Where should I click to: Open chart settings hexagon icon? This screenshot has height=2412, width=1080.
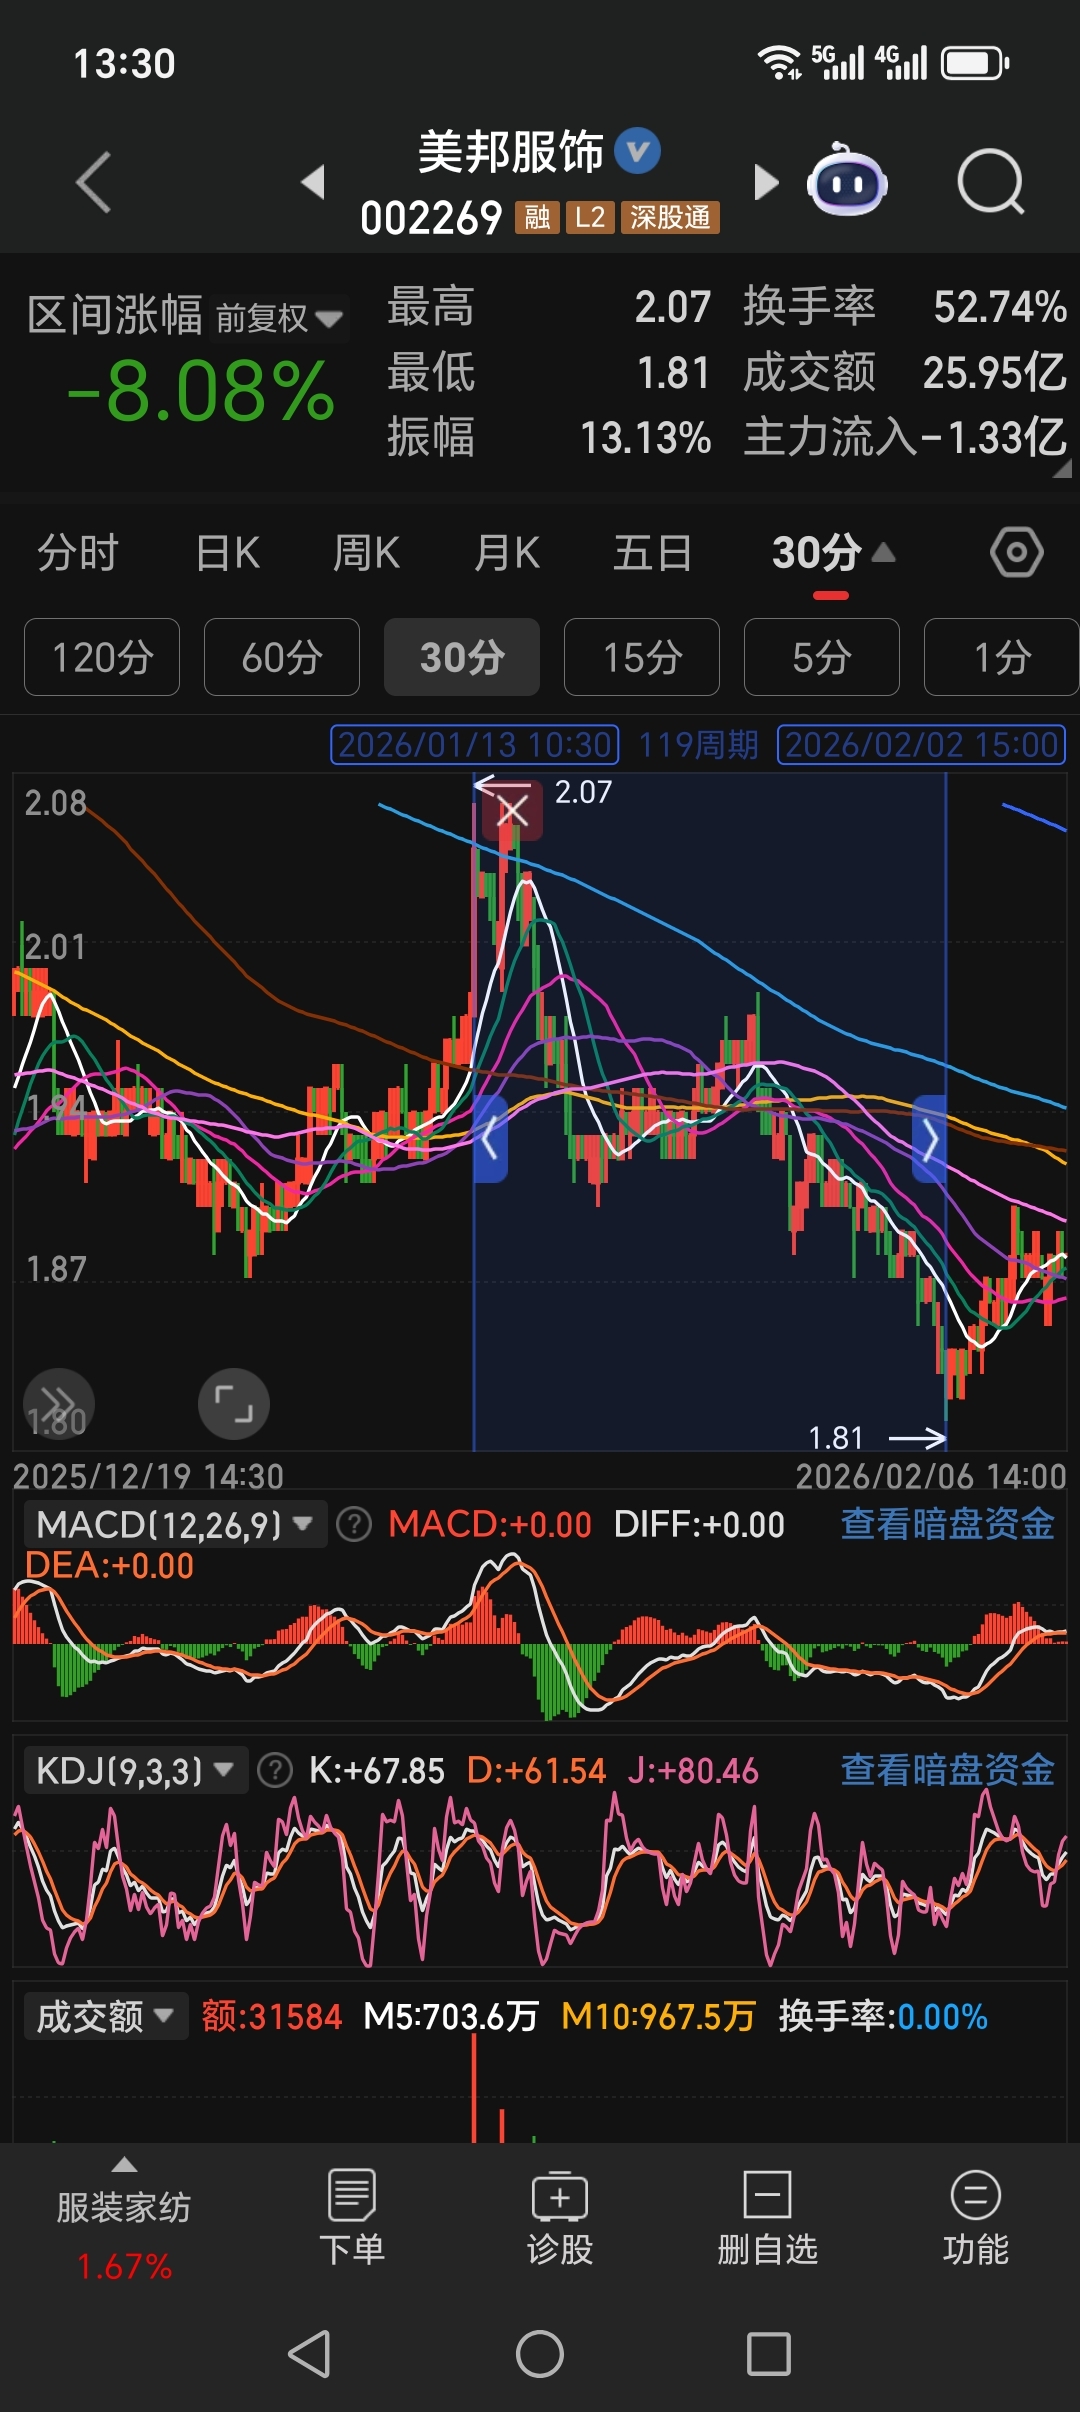point(1017,552)
